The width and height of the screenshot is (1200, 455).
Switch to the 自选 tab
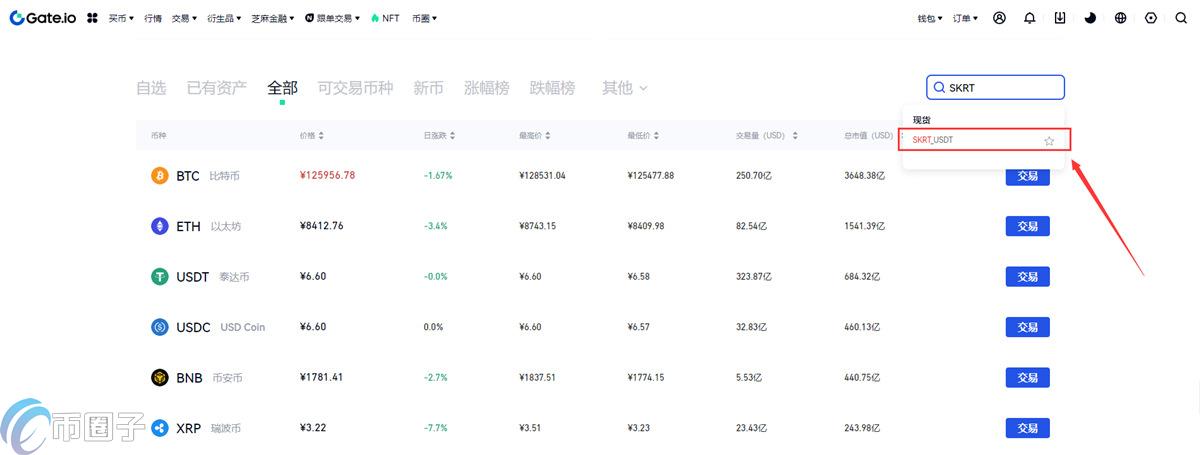click(151, 88)
